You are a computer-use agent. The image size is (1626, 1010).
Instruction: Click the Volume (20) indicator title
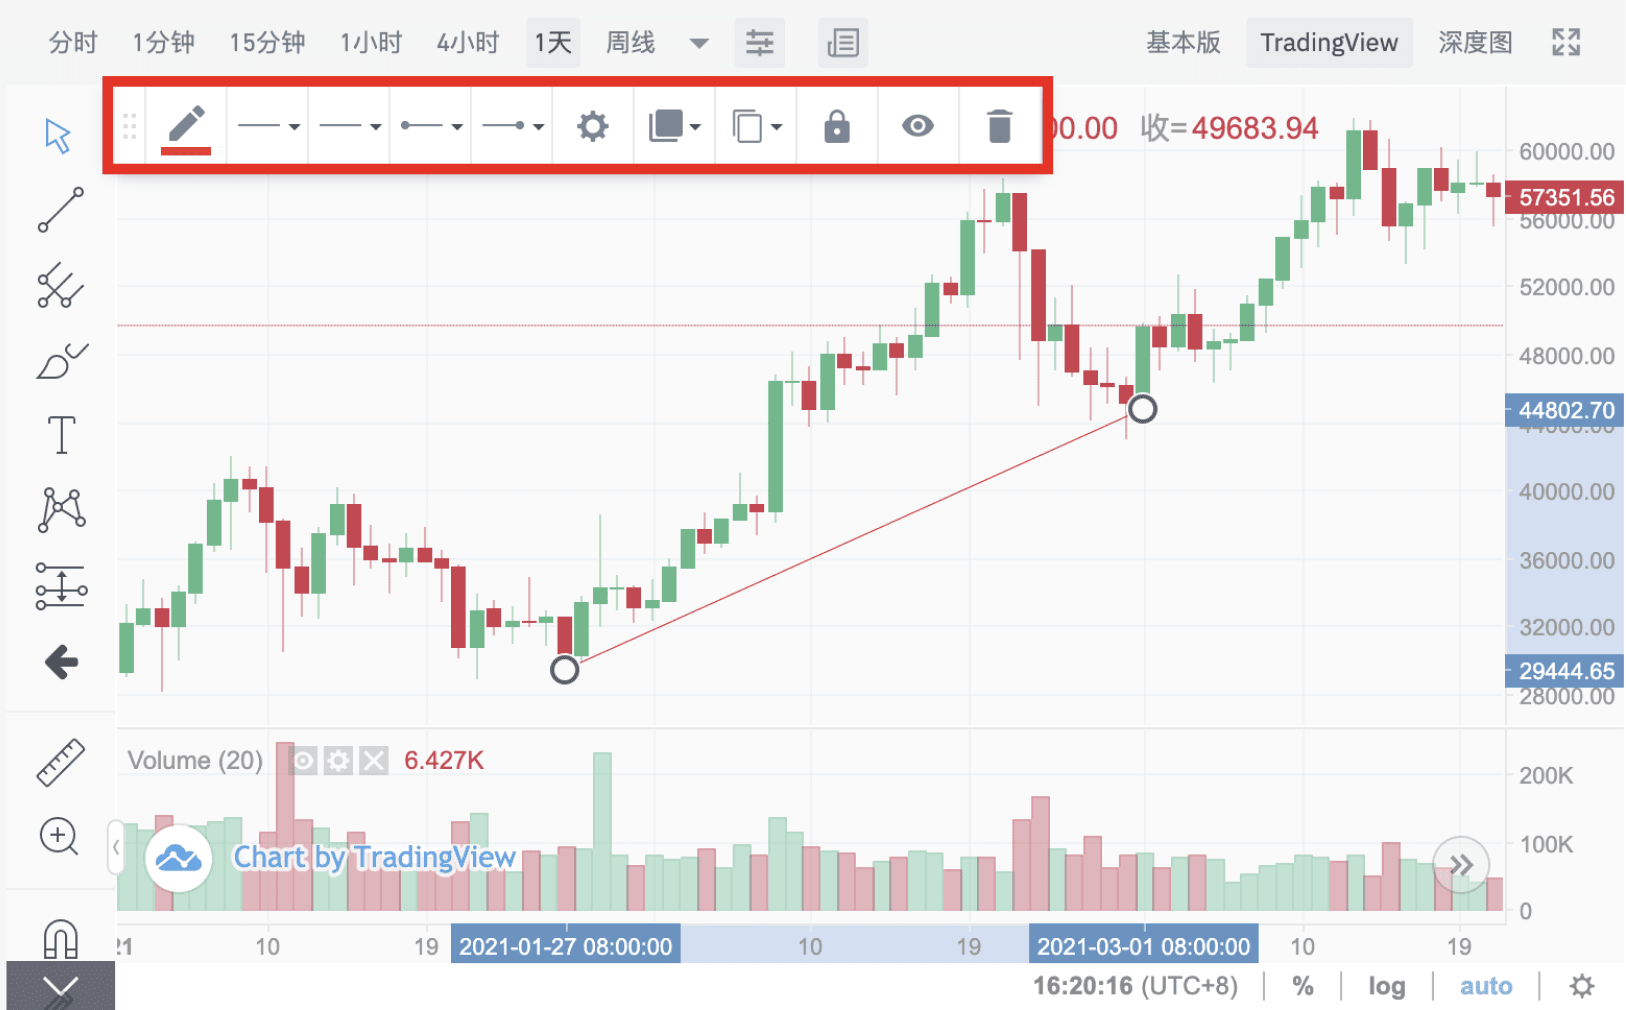point(195,761)
